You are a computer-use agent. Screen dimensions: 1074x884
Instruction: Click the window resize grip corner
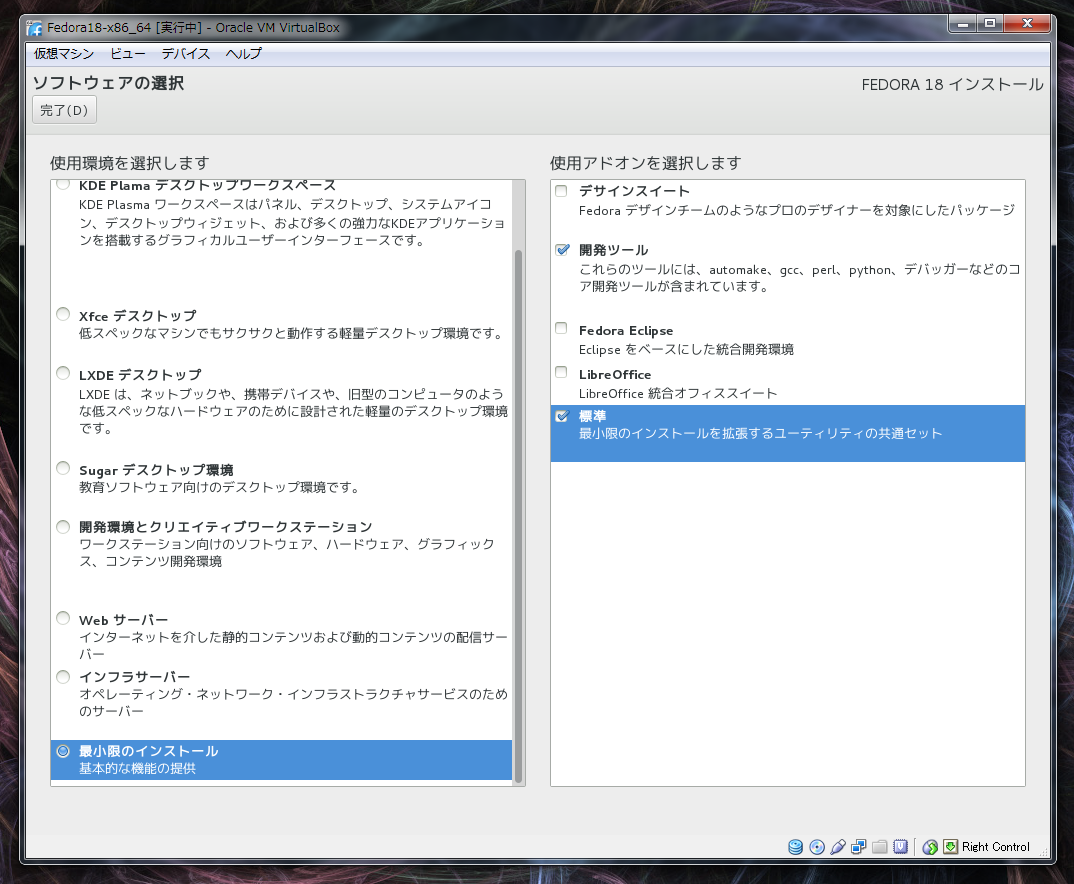[x=1043, y=853]
